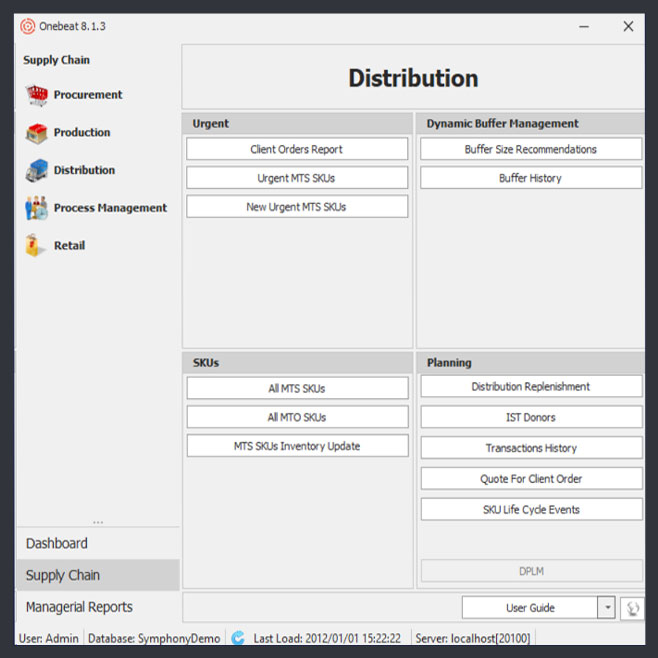Open SKU Life Cycle Events
The image size is (658, 658).
[x=530, y=510]
